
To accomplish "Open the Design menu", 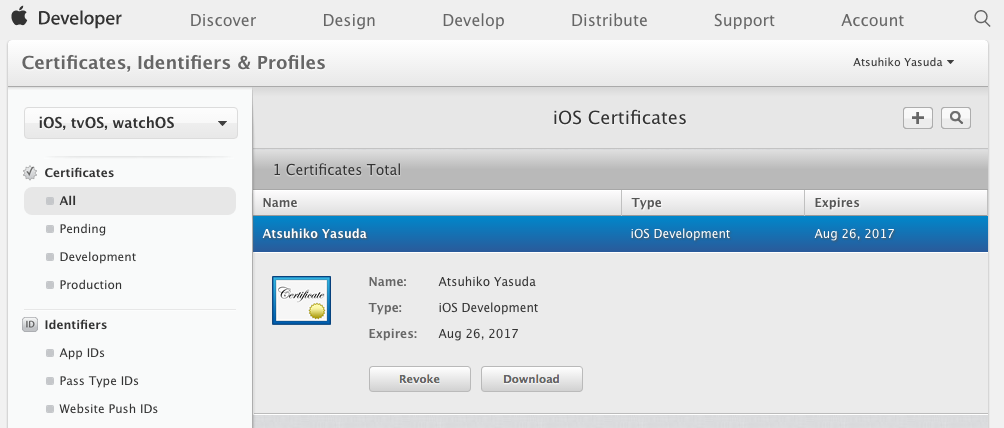I will pyautogui.click(x=349, y=21).
